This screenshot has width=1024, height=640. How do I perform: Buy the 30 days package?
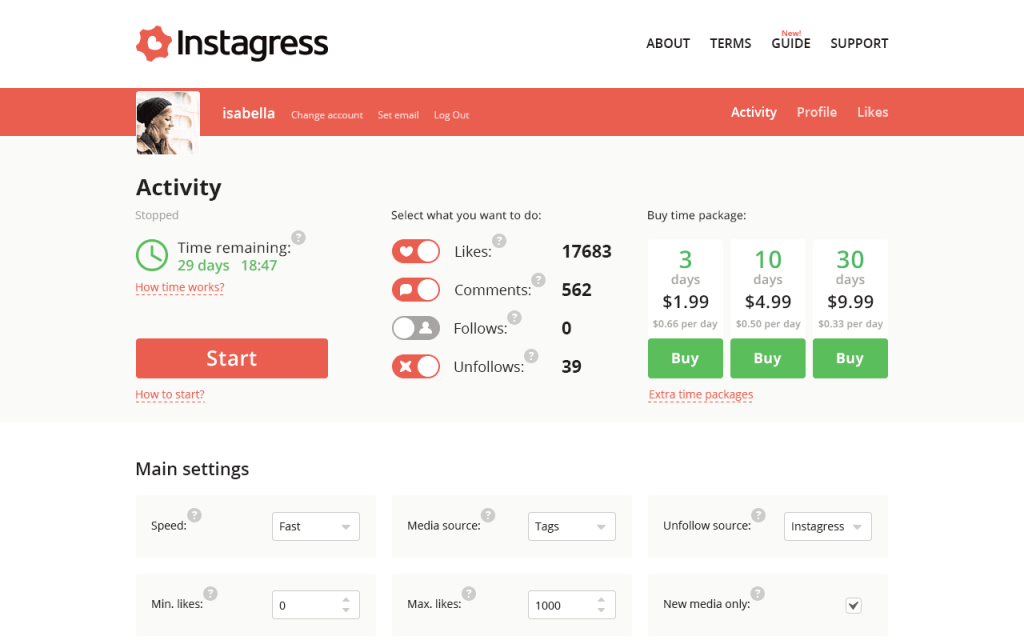pos(850,358)
